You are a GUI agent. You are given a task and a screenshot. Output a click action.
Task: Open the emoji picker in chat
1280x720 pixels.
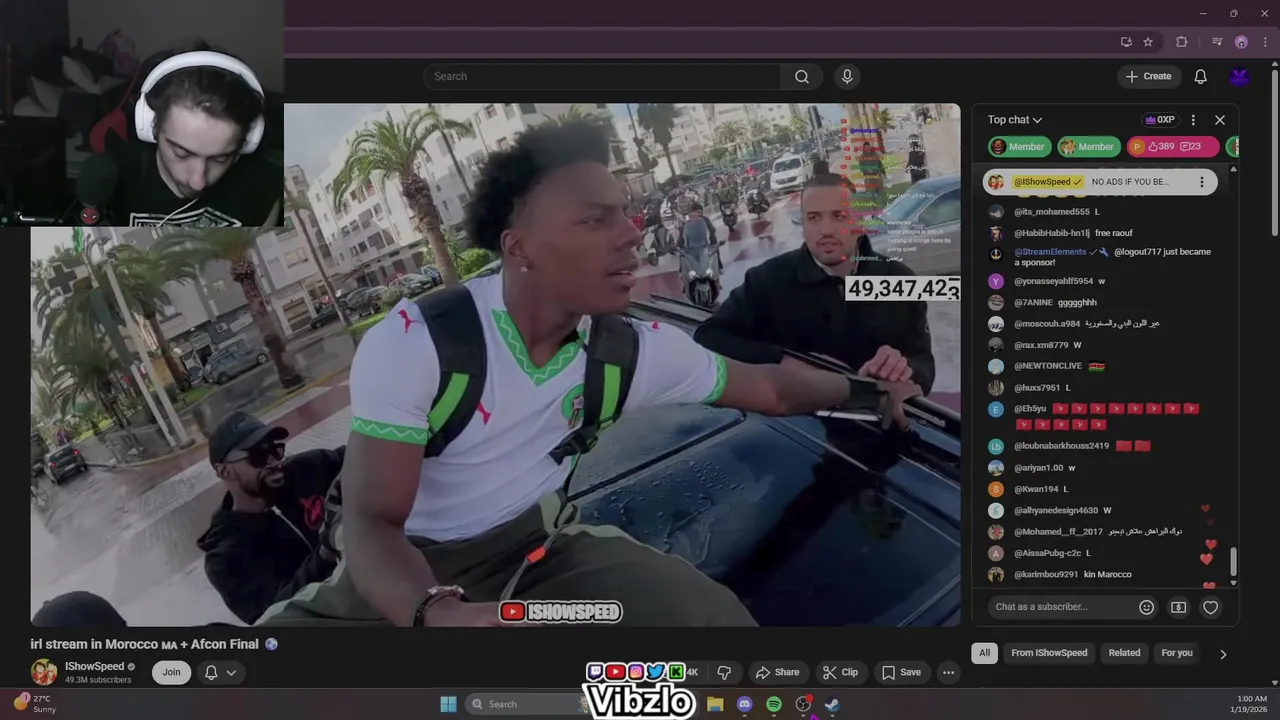[1147, 607]
